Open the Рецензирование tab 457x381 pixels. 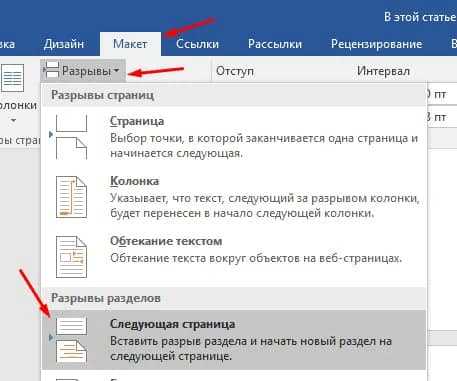click(376, 44)
